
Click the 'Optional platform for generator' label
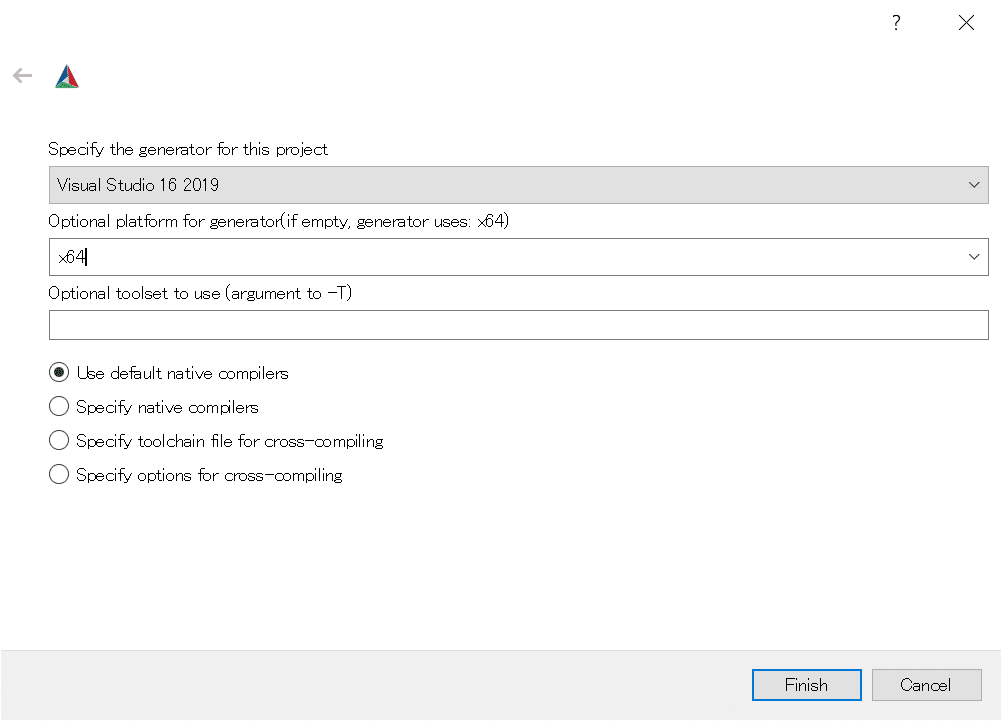[279, 222]
